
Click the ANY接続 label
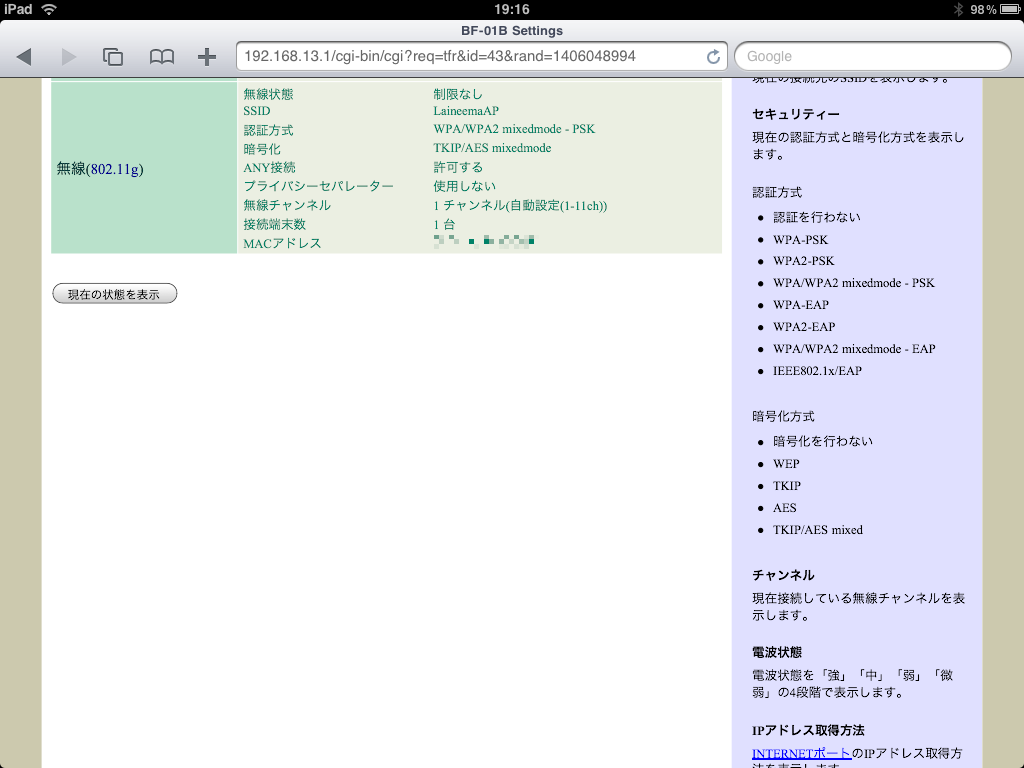click(x=269, y=168)
